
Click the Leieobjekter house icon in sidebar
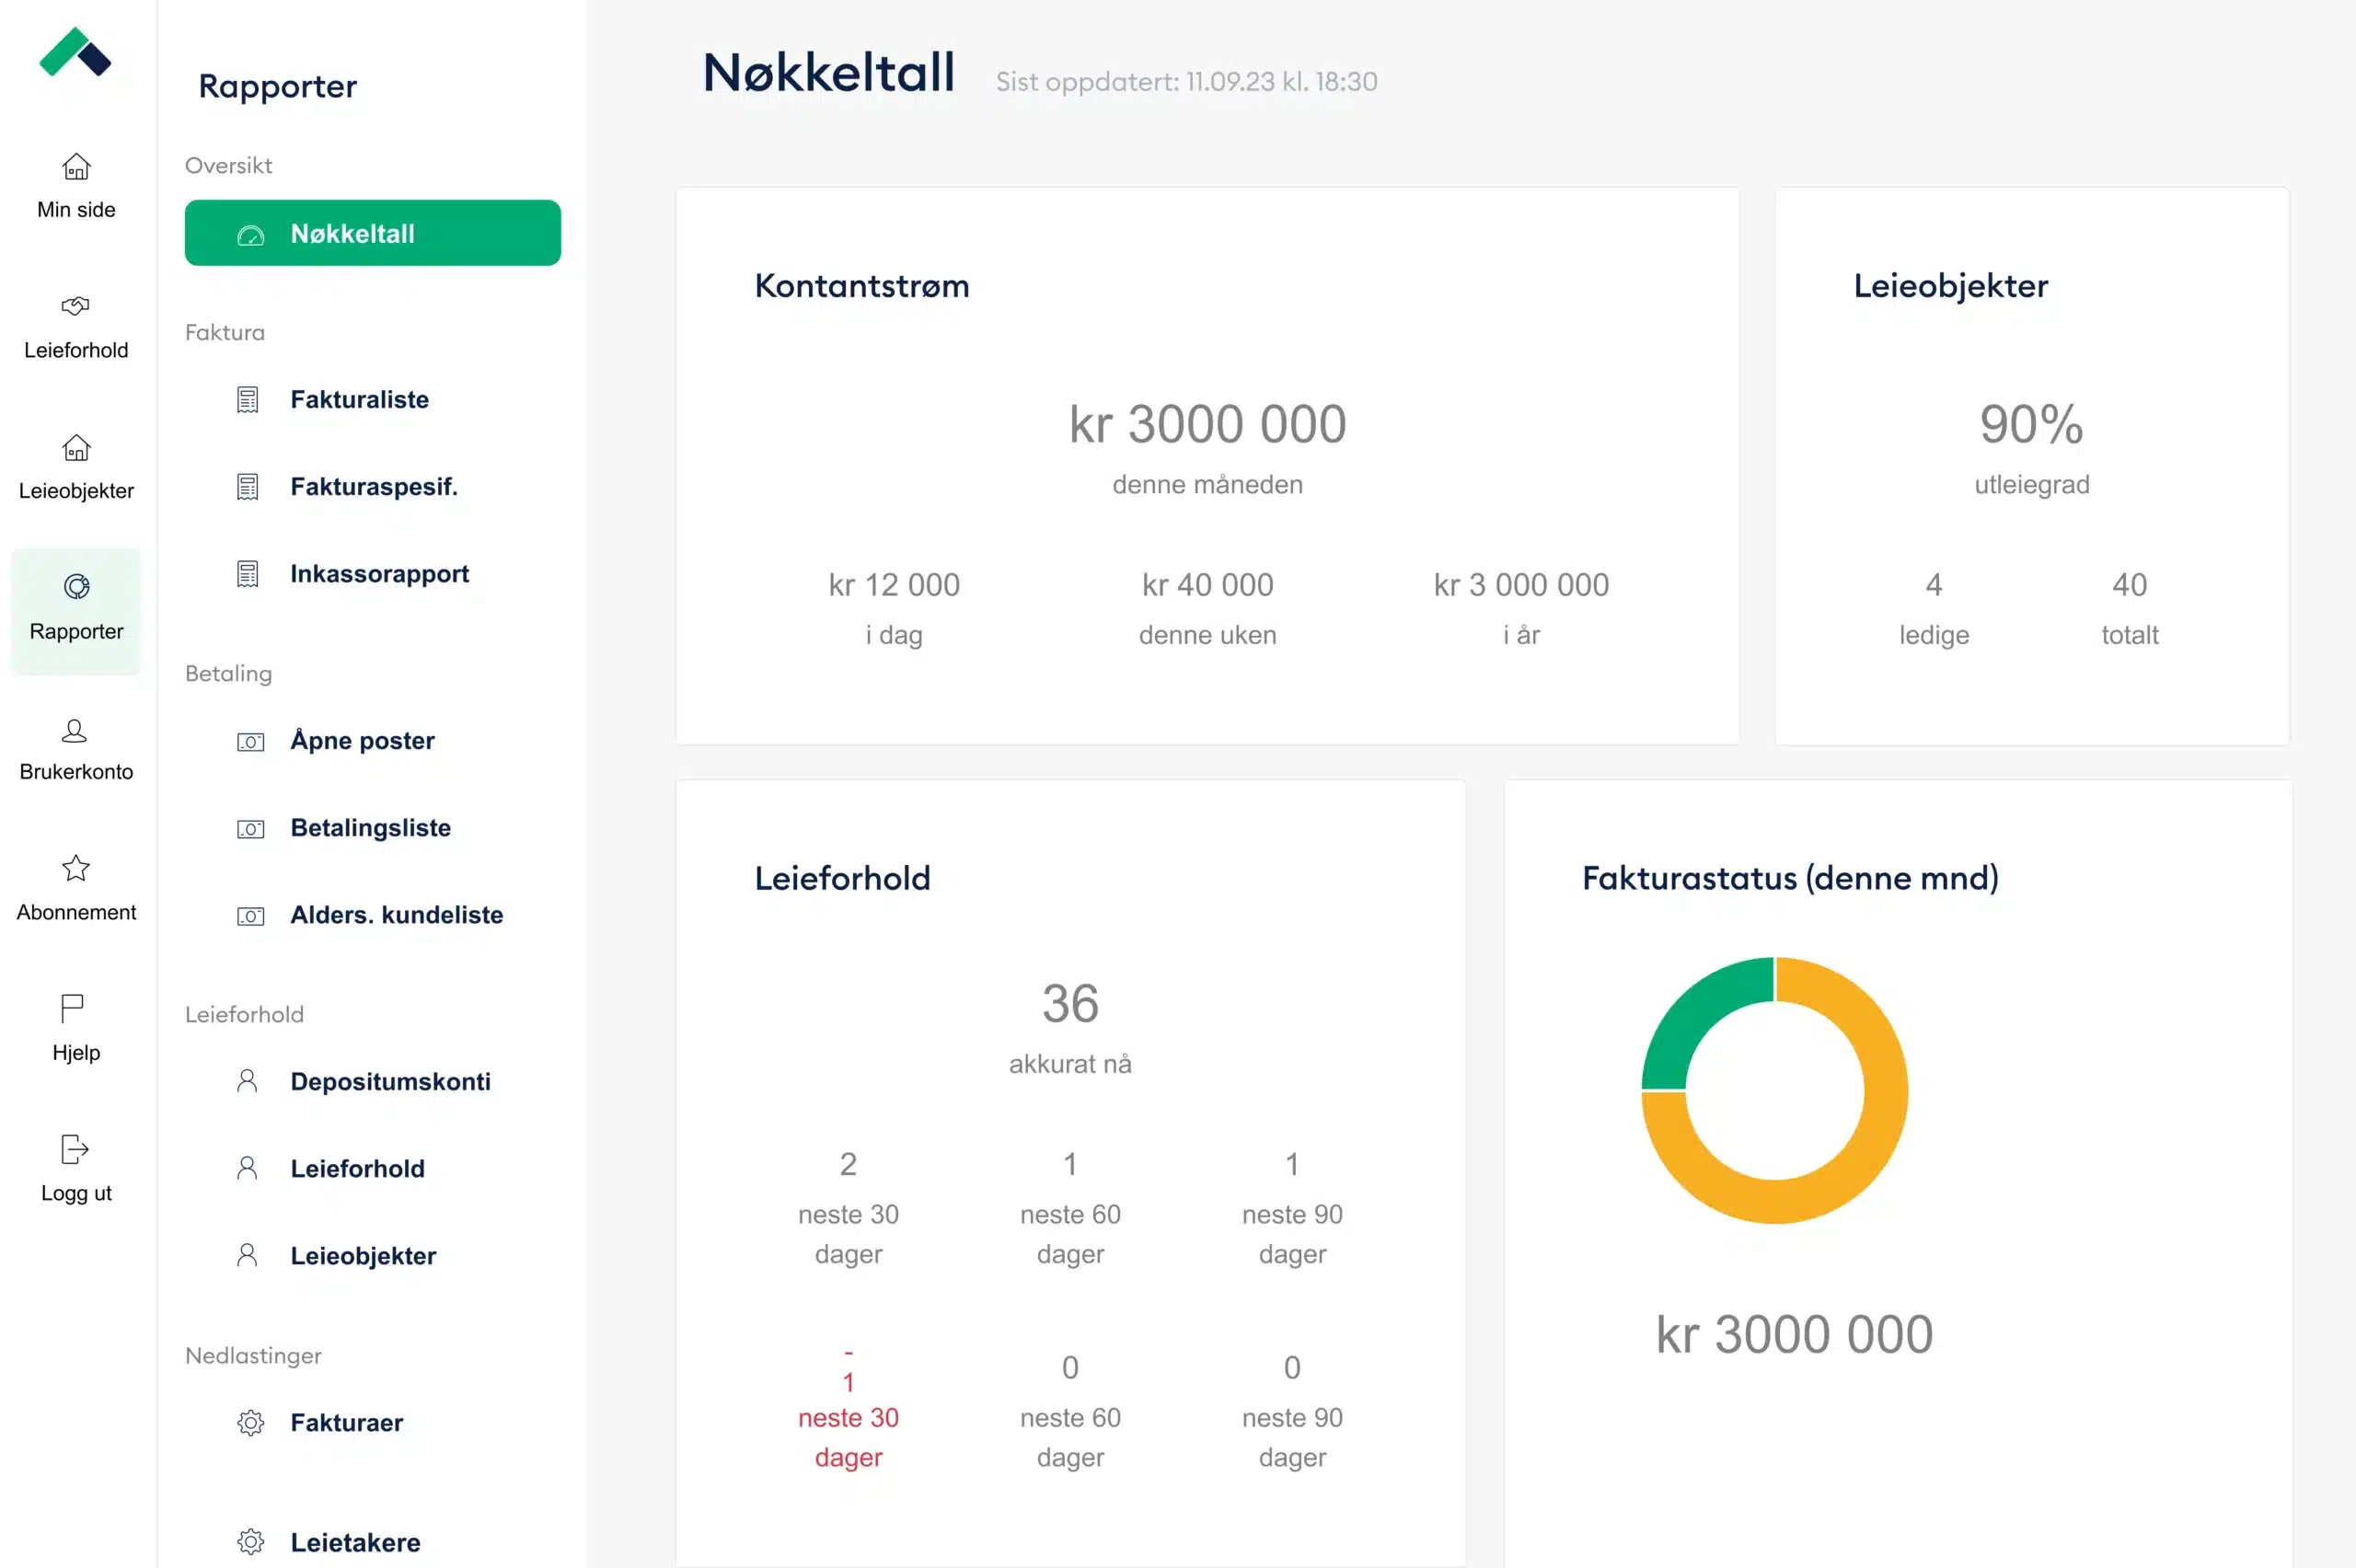click(76, 447)
